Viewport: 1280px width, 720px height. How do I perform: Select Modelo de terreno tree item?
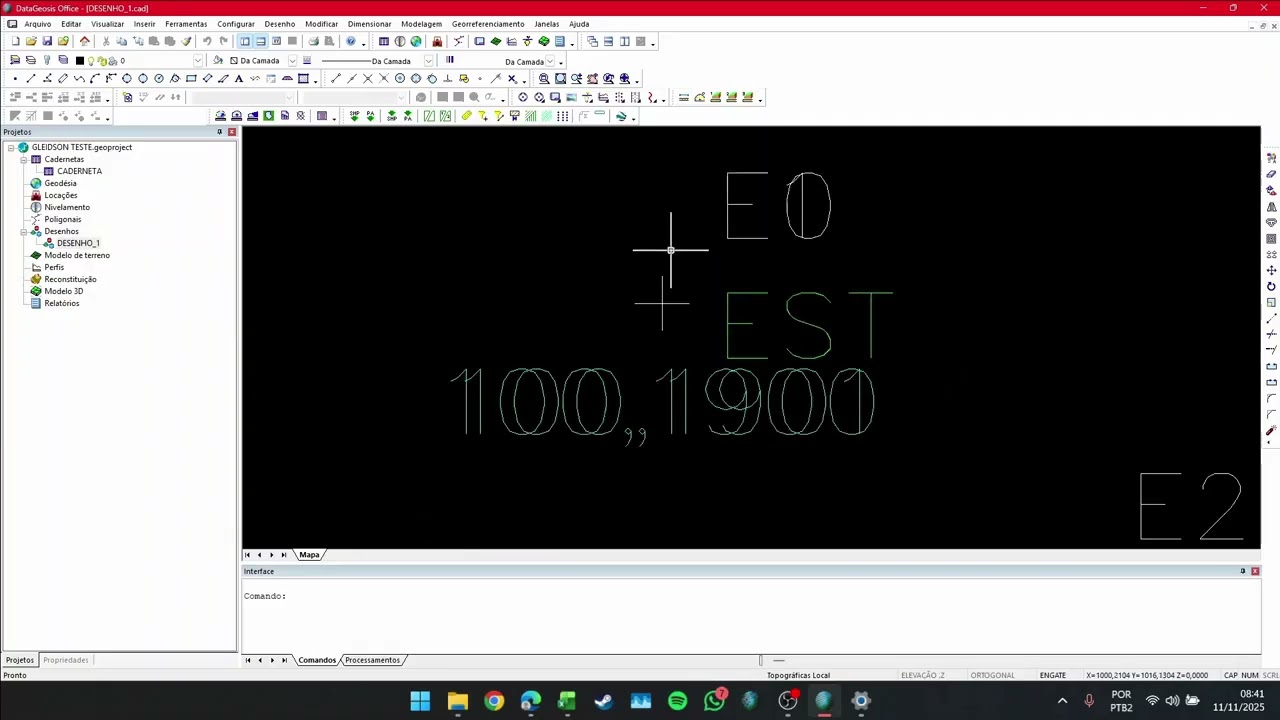coord(77,255)
